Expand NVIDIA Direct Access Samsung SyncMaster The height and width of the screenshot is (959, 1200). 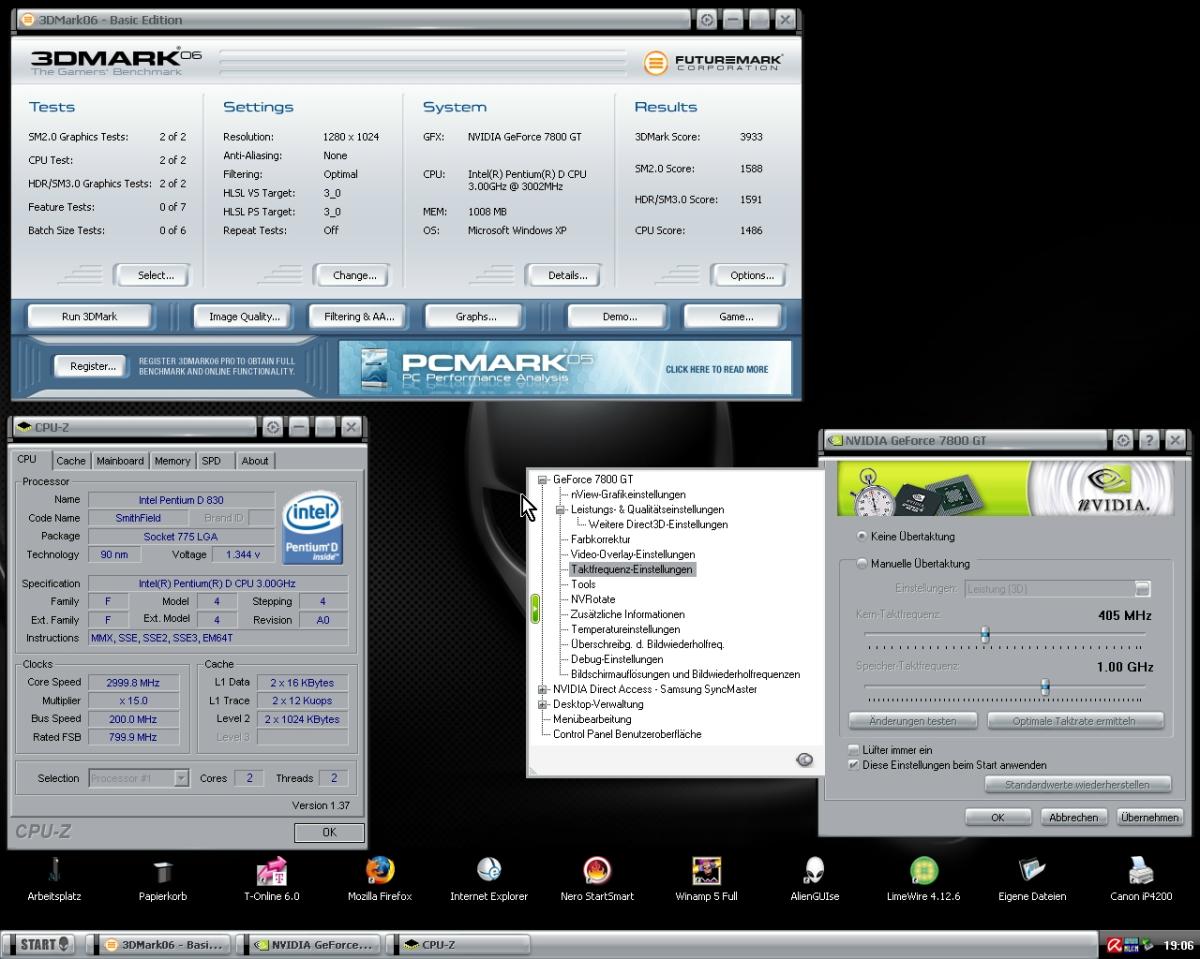point(543,689)
